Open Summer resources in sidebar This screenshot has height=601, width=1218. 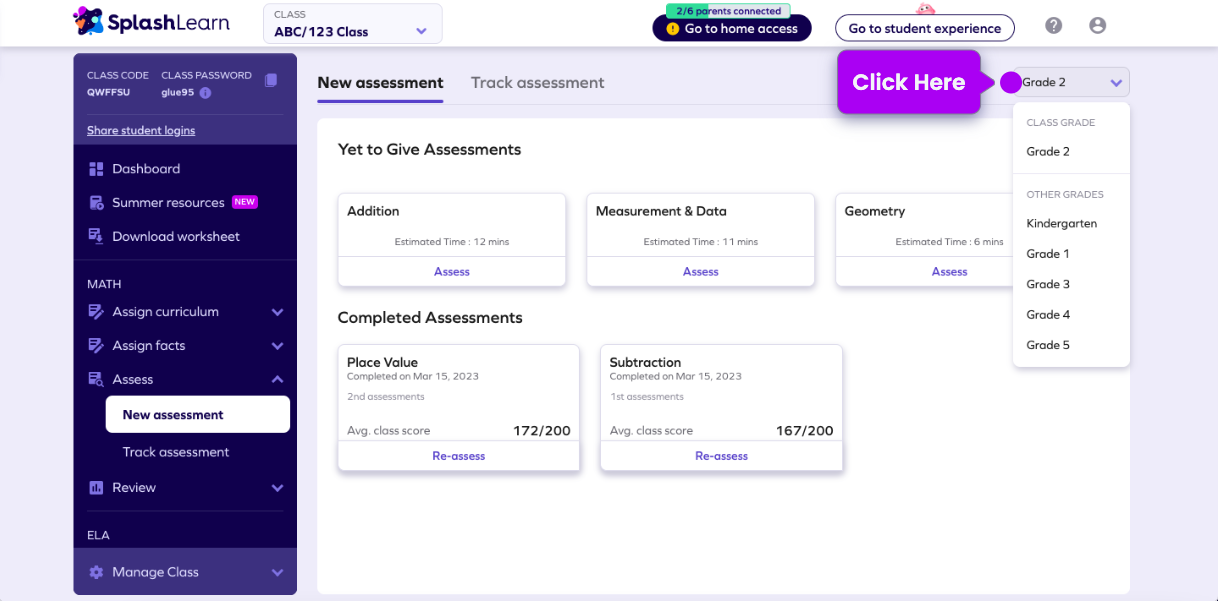pyautogui.click(x=168, y=203)
